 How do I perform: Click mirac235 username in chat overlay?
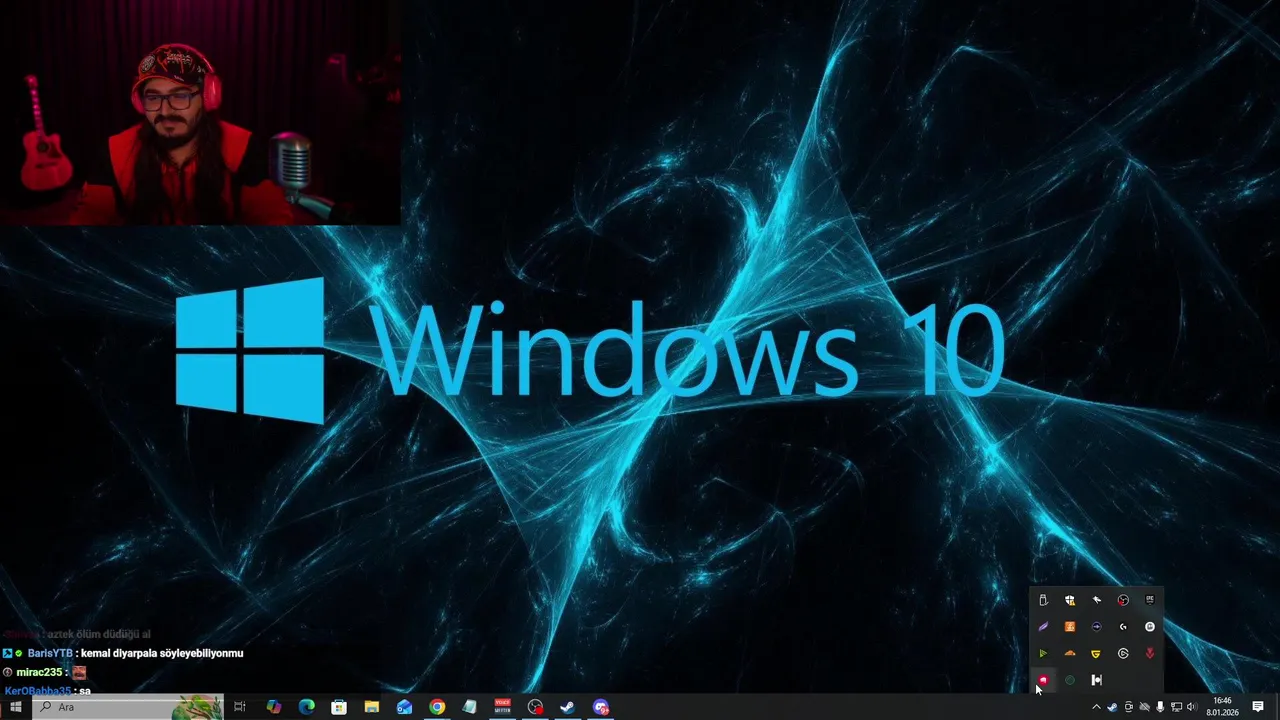[x=39, y=672]
